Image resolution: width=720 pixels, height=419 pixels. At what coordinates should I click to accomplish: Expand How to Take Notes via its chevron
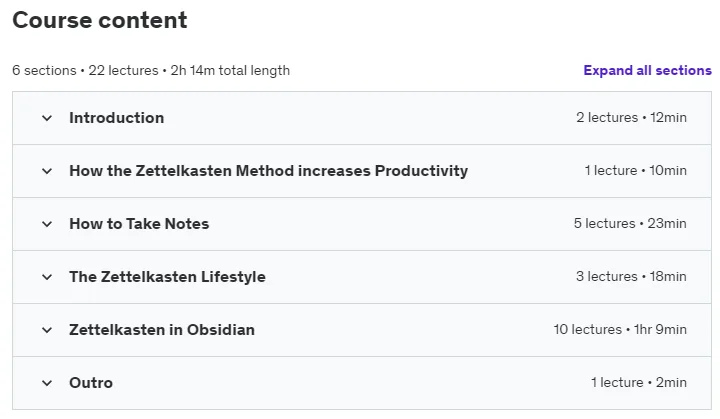click(47, 224)
